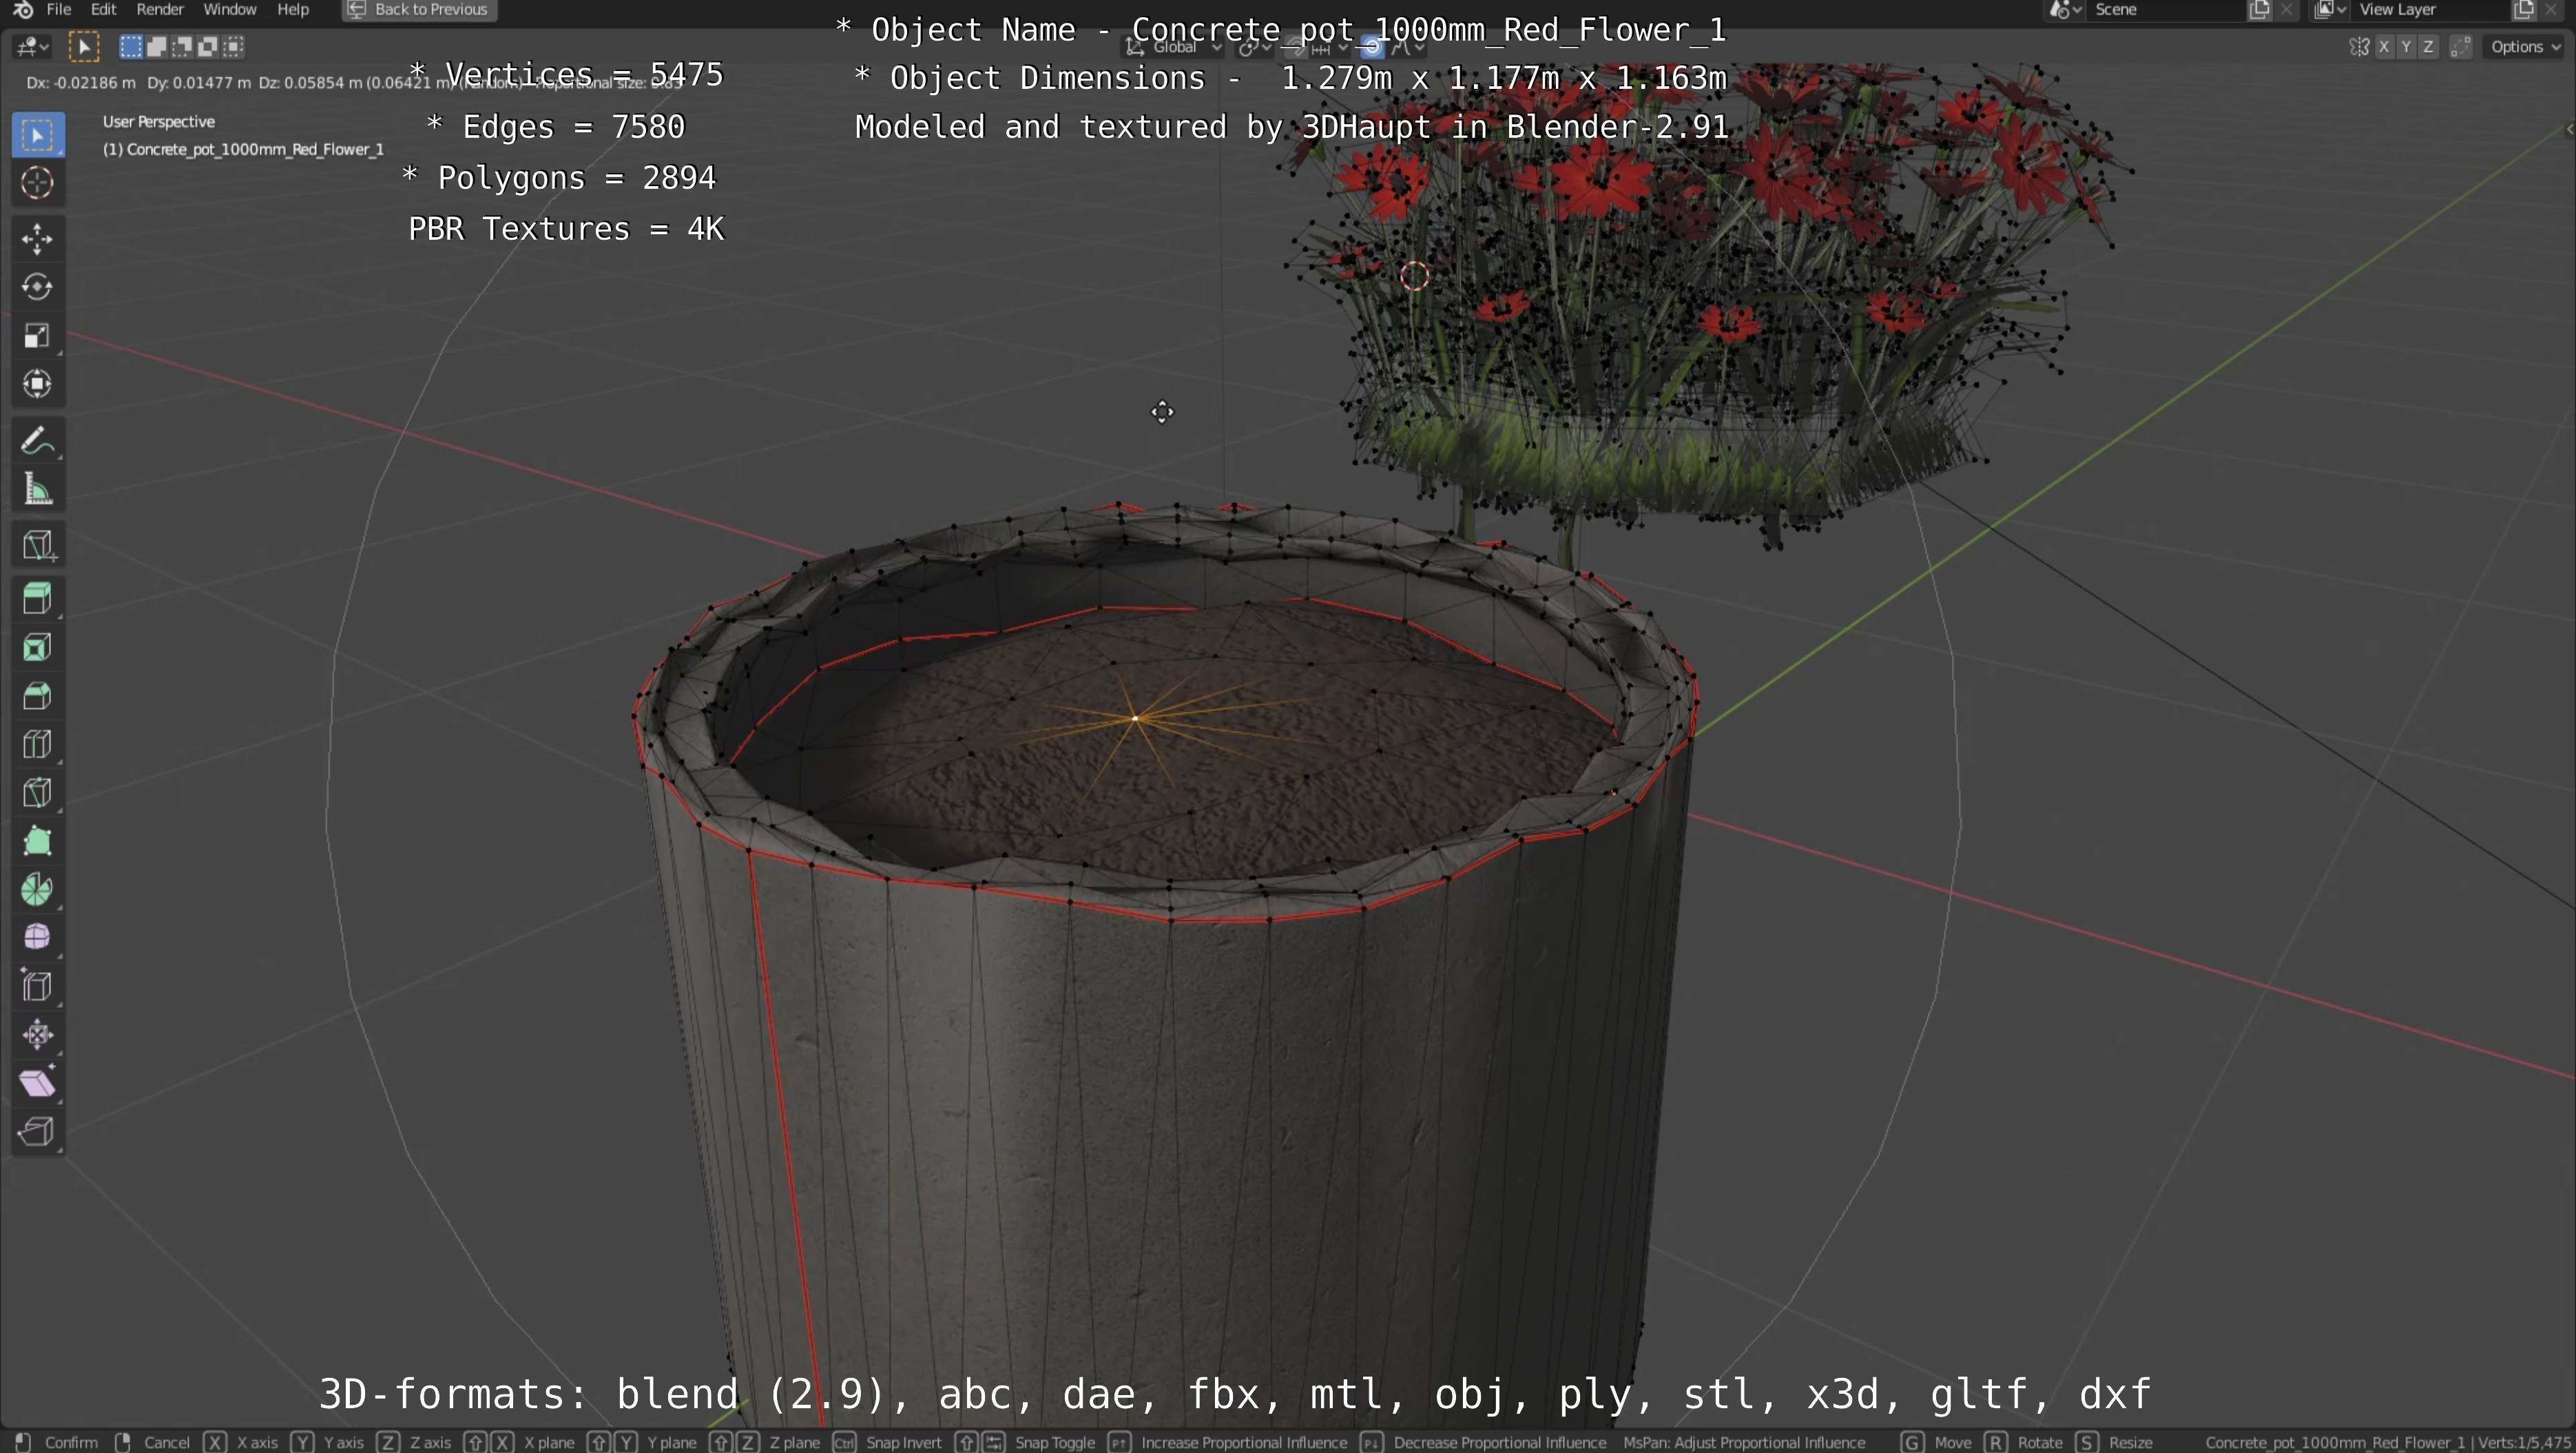Viewport: 2576px width, 1453px height.
Task: Open the Edit menu
Action: tap(103, 9)
